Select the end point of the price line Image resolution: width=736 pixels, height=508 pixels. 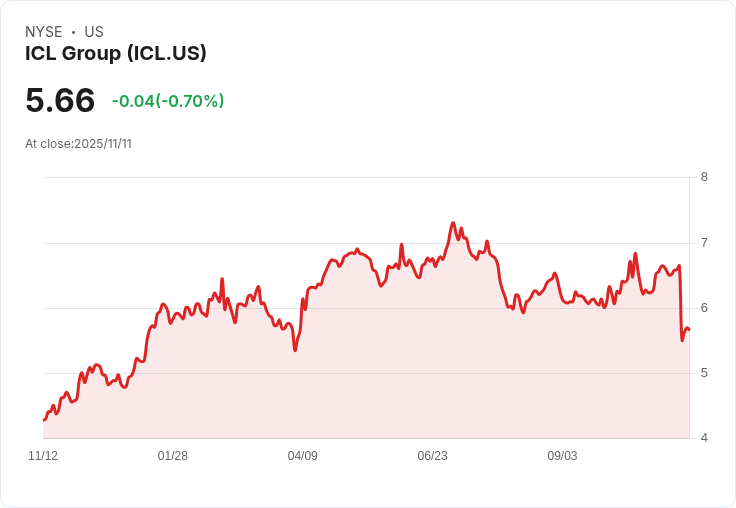pyautogui.click(x=689, y=330)
